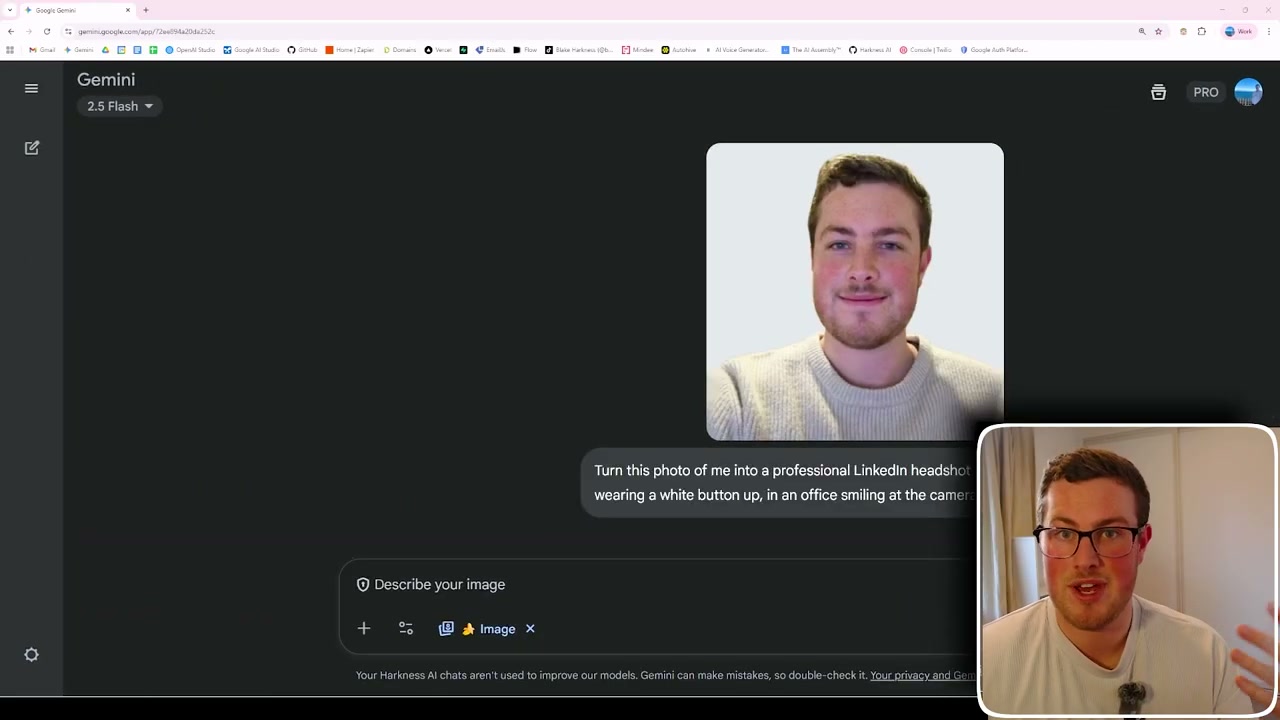The image size is (1280, 720).
Task: Open the GitHub bookmark
Action: 302,50
